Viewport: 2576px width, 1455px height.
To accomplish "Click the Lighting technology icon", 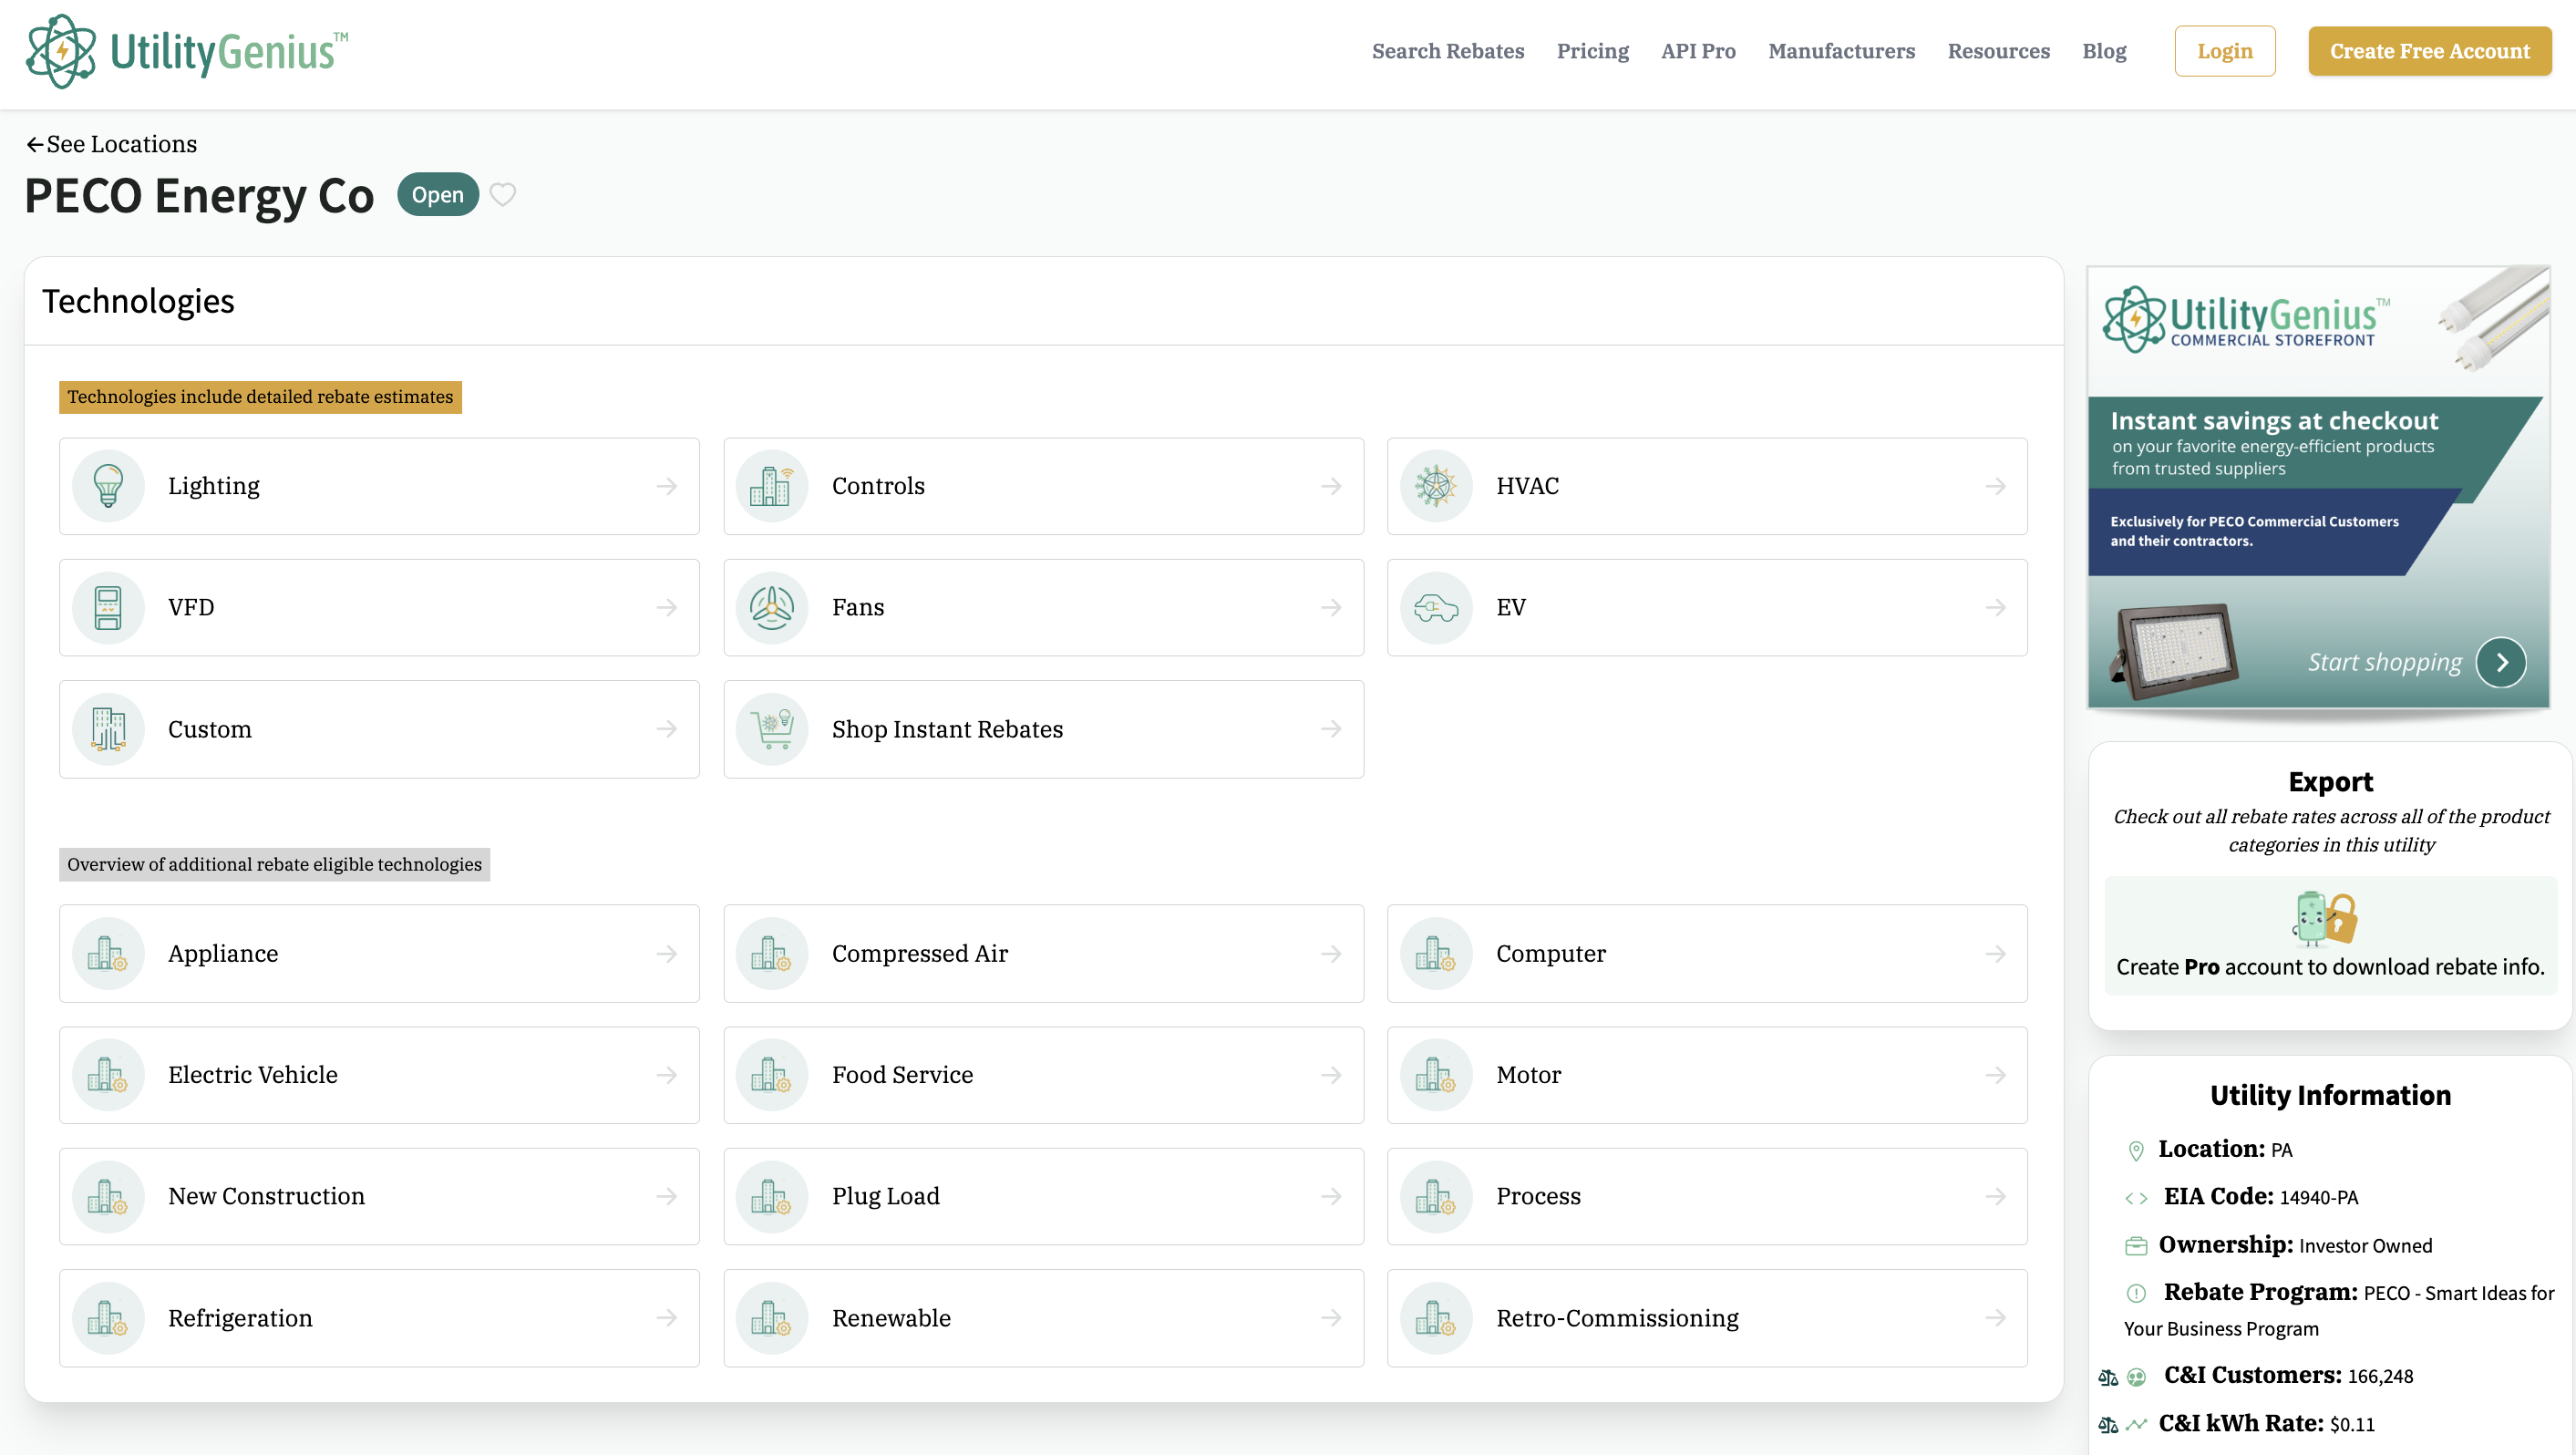I will pos(109,485).
